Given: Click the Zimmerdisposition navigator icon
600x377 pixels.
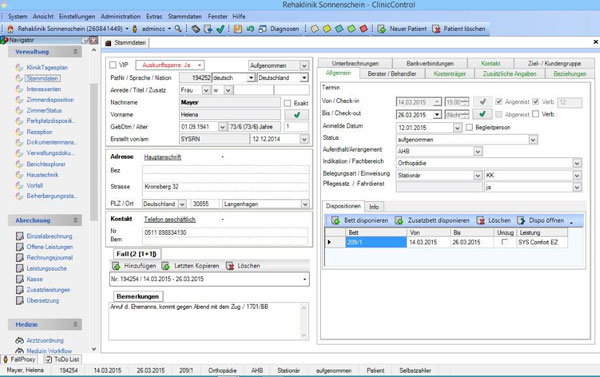Looking at the screenshot, I should [x=19, y=100].
